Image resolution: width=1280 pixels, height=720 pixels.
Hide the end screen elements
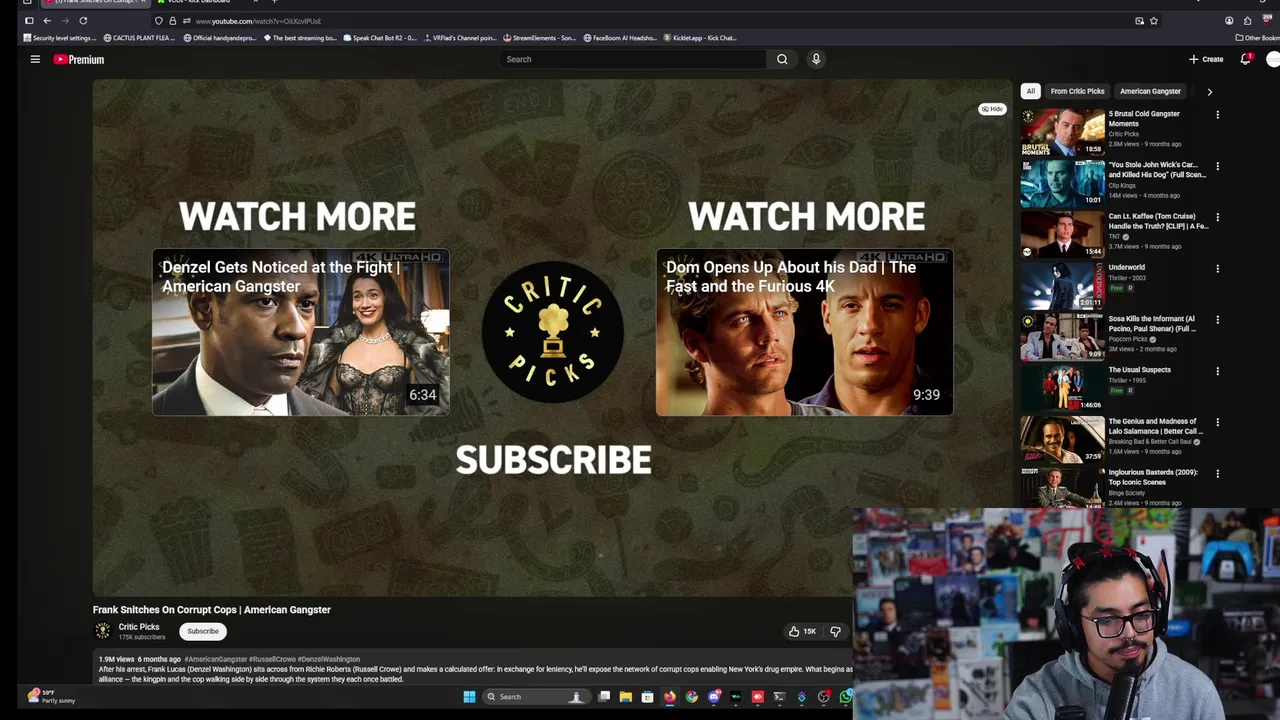(992, 109)
